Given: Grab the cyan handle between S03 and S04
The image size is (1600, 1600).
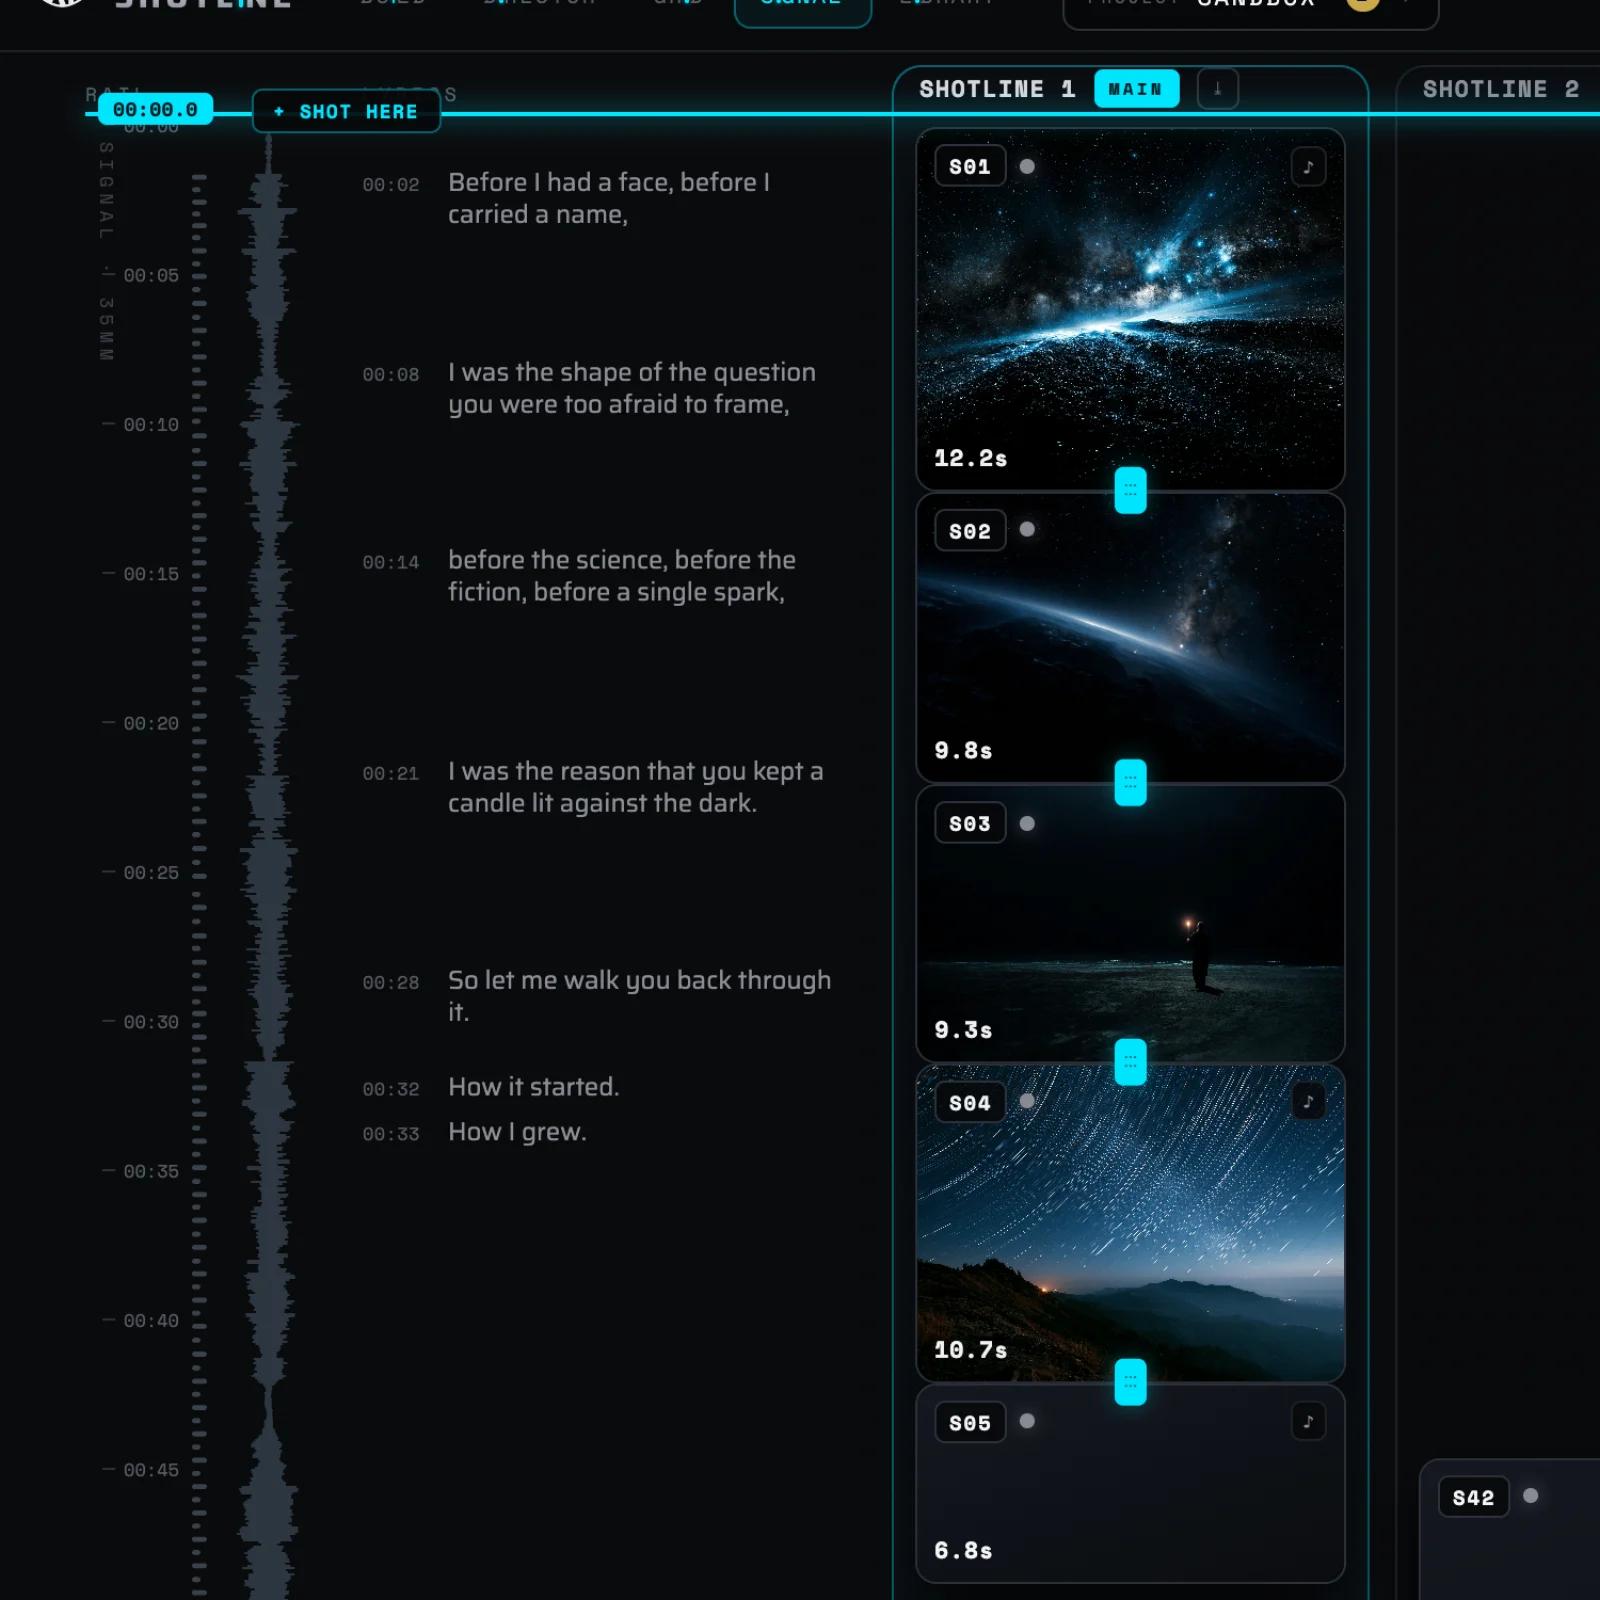Looking at the screenshot, I should coord(1130,1062).
